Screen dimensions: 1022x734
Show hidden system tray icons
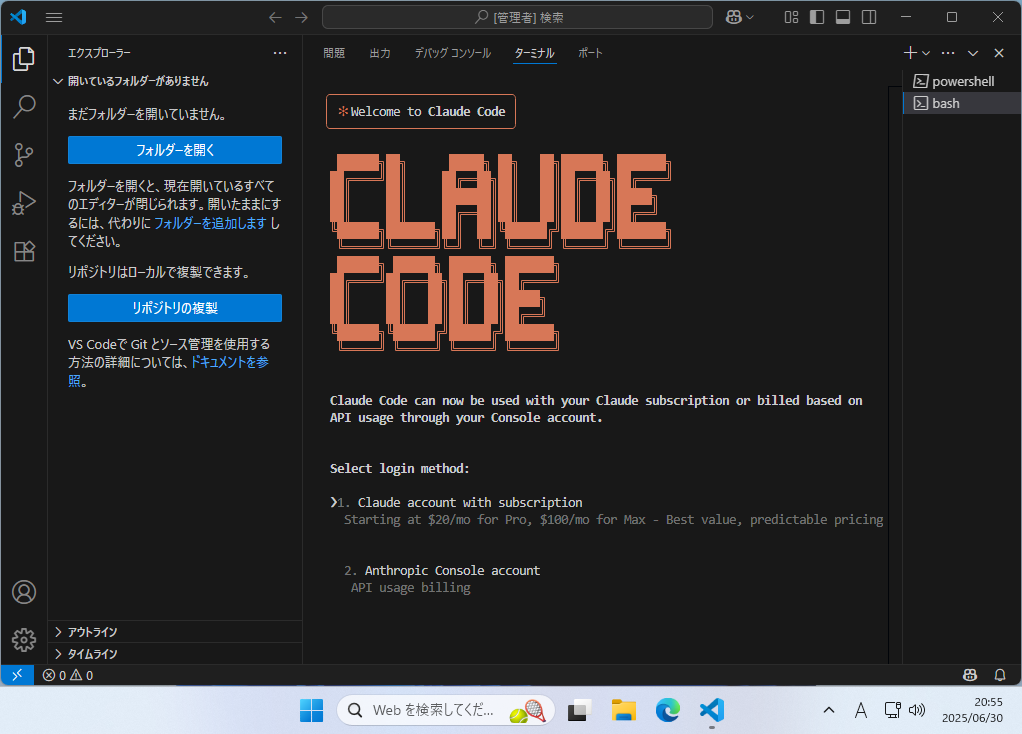click(x=828, y=711)
